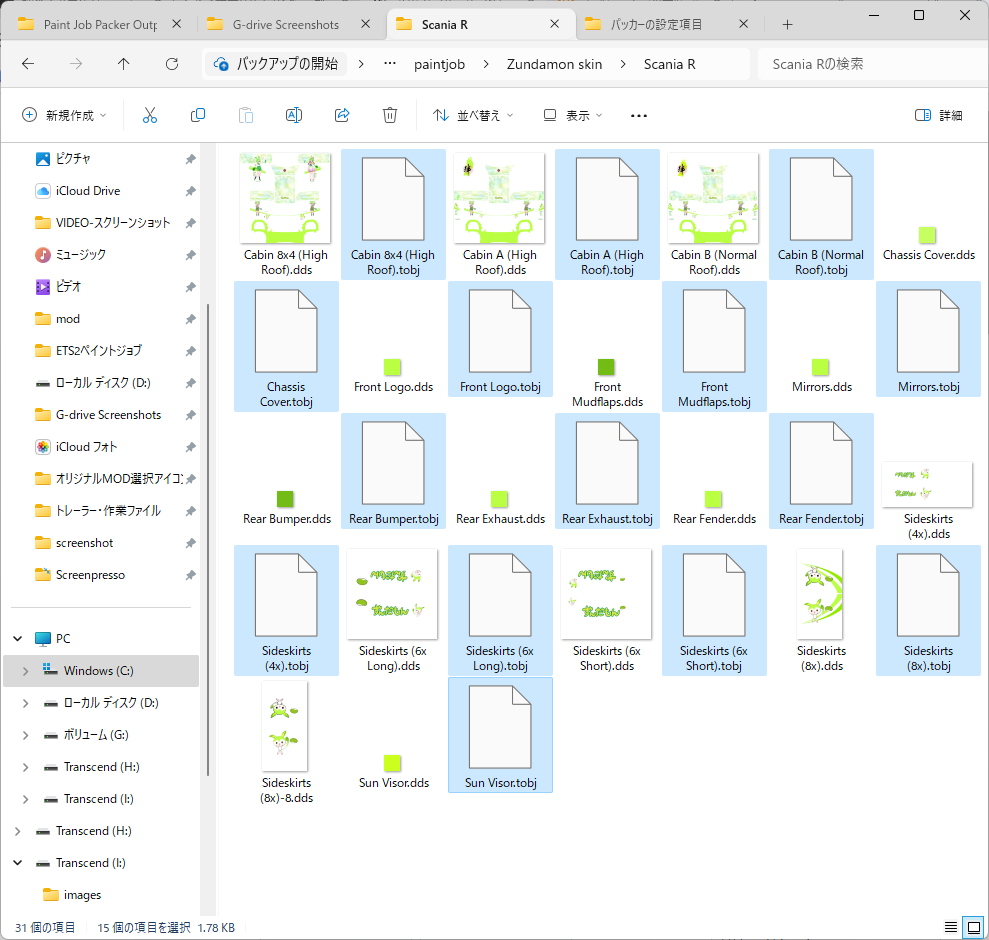
Task: Switch to the Paint Job Packer Output tab
Action: pos(99,24)
